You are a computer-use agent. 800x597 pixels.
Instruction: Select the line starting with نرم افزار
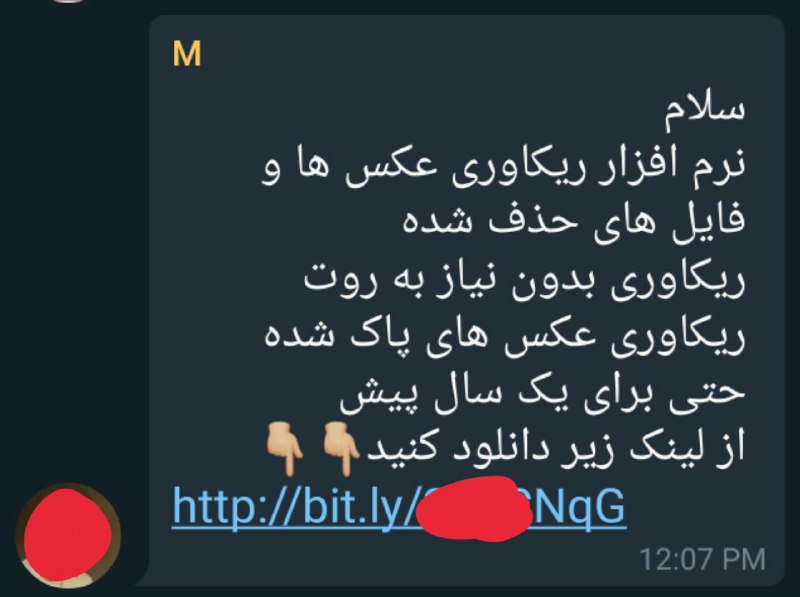point(503,166)
